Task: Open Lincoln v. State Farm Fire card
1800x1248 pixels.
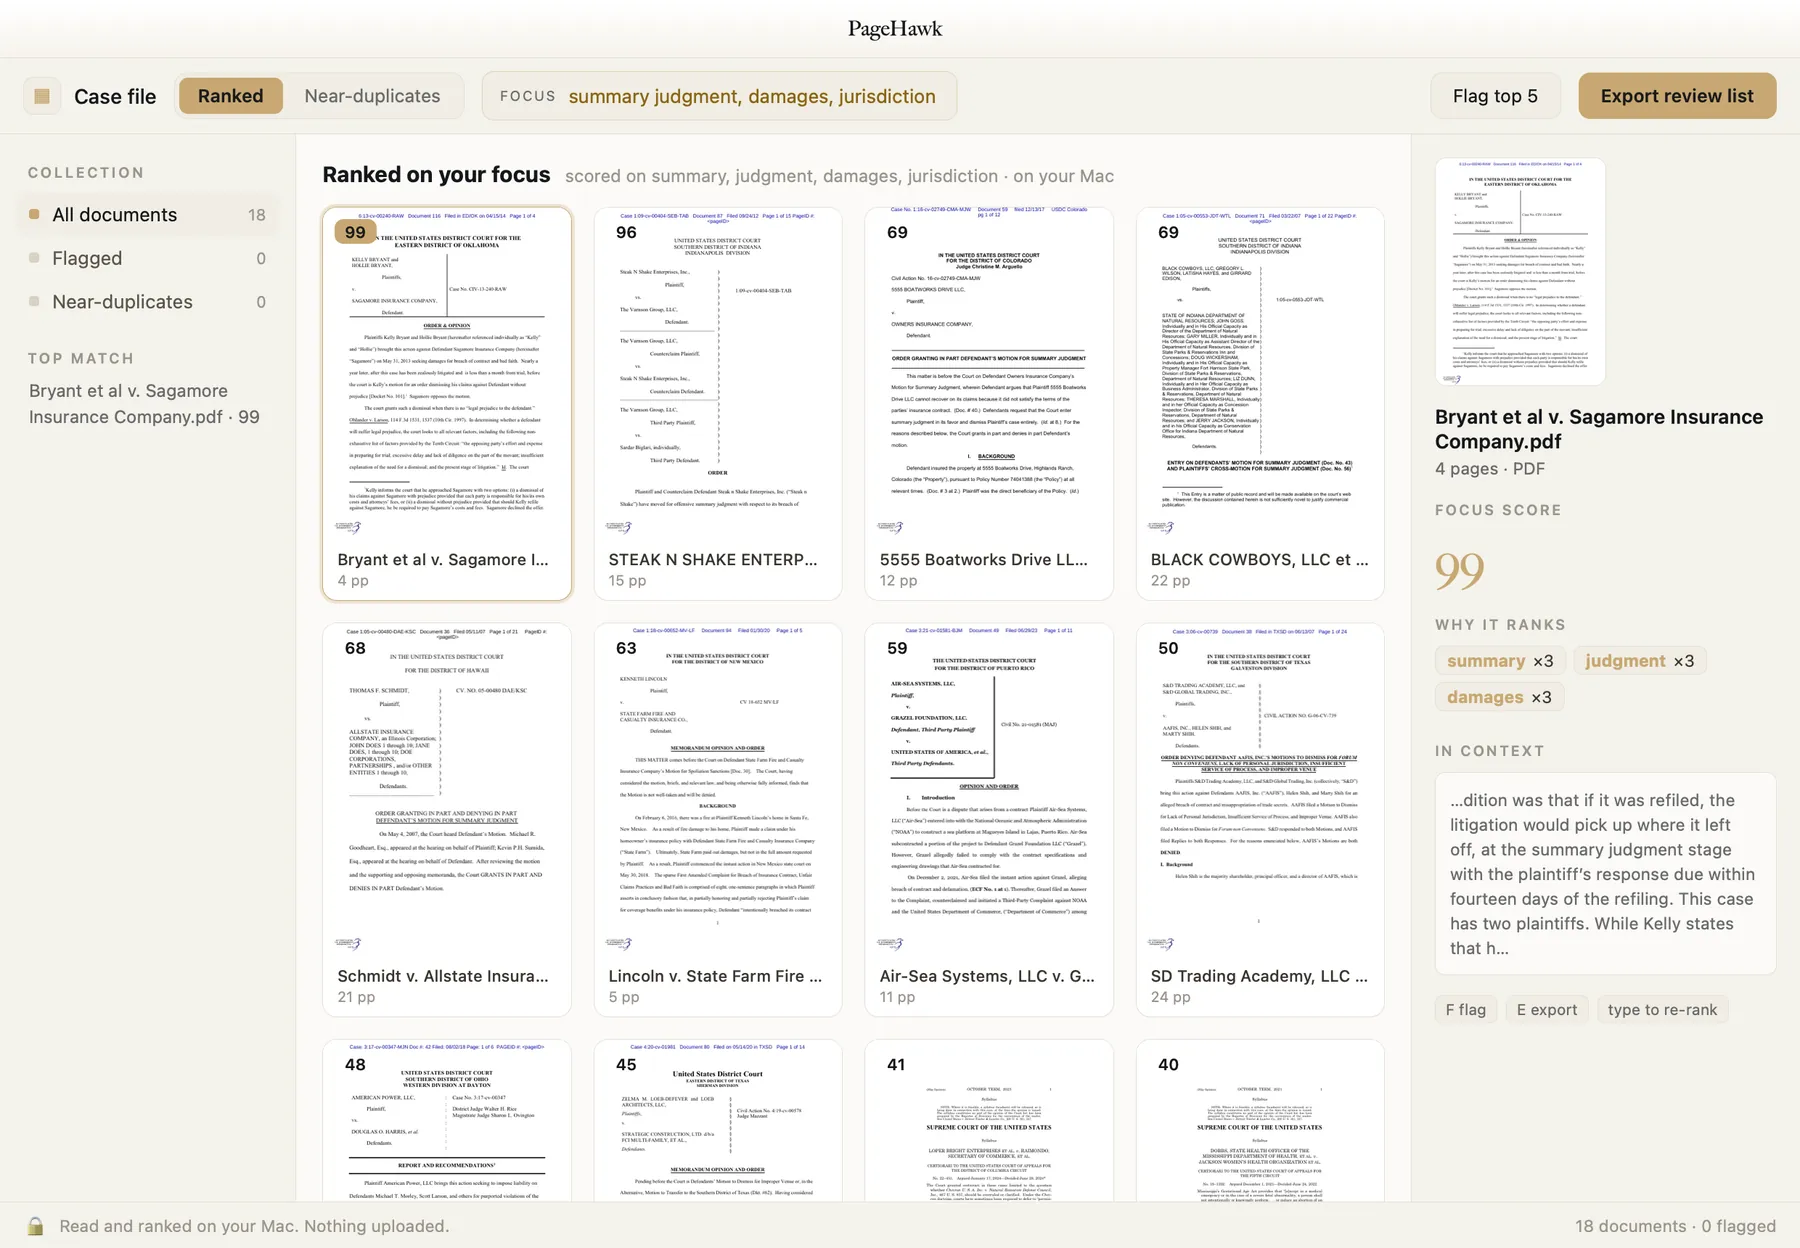Action: coord(718,820)
